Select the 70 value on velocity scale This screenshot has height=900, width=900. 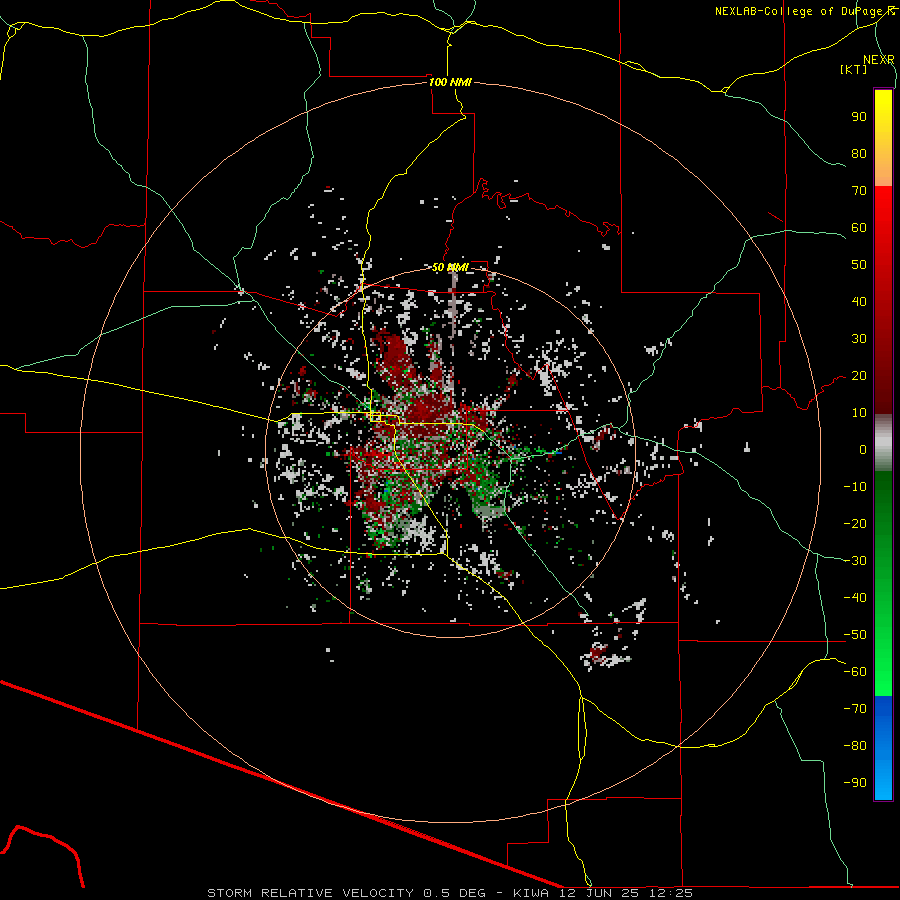click(859, 191)
